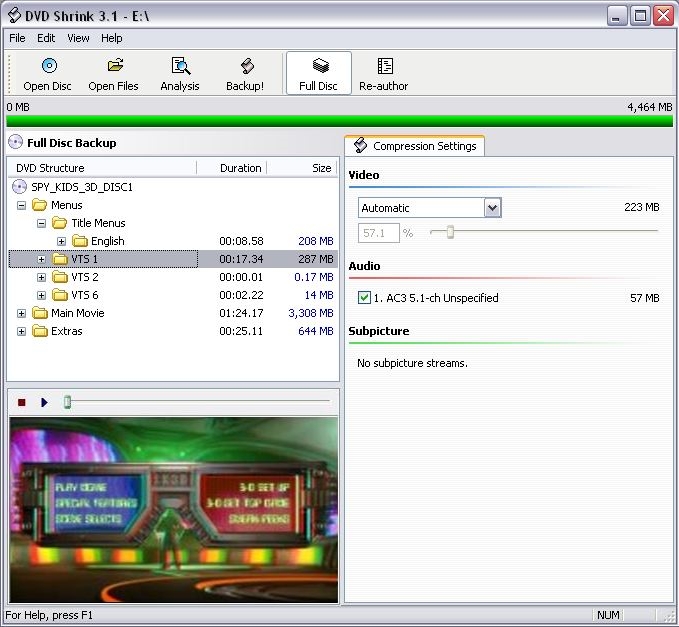Click the 57 MB audio size value

[645, 298]
